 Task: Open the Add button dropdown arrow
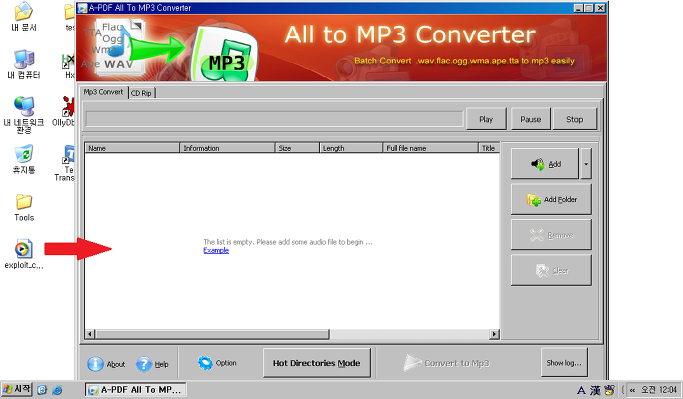point(586,164)
